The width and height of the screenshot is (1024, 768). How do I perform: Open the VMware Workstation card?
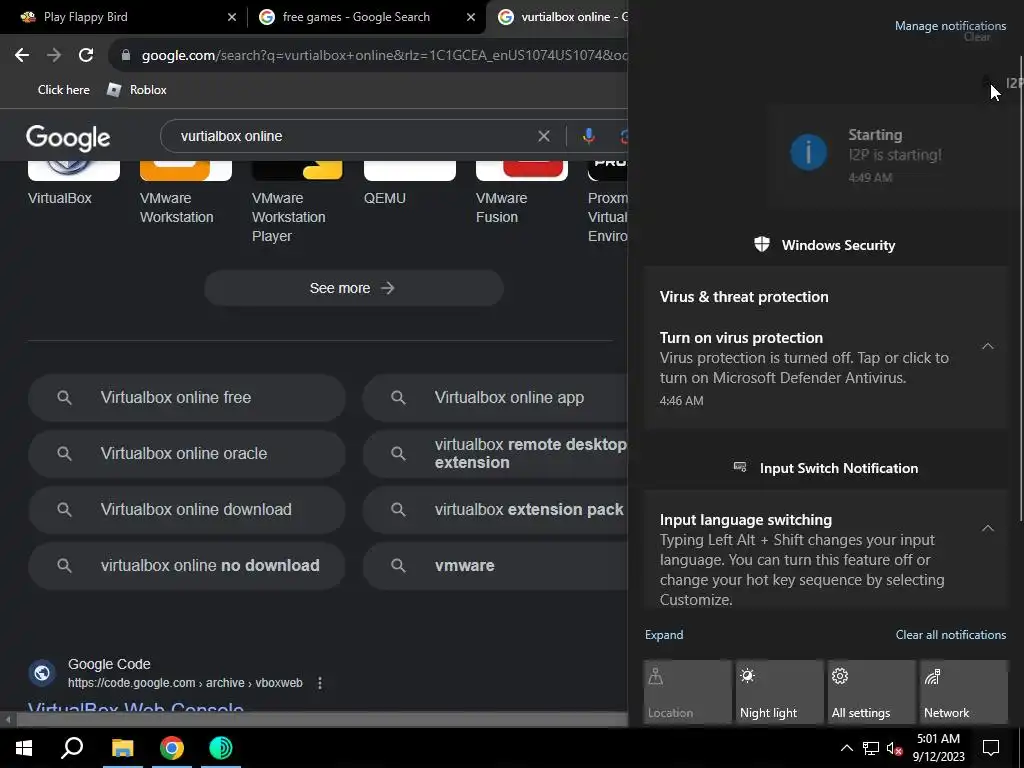(x=185, y=193)
